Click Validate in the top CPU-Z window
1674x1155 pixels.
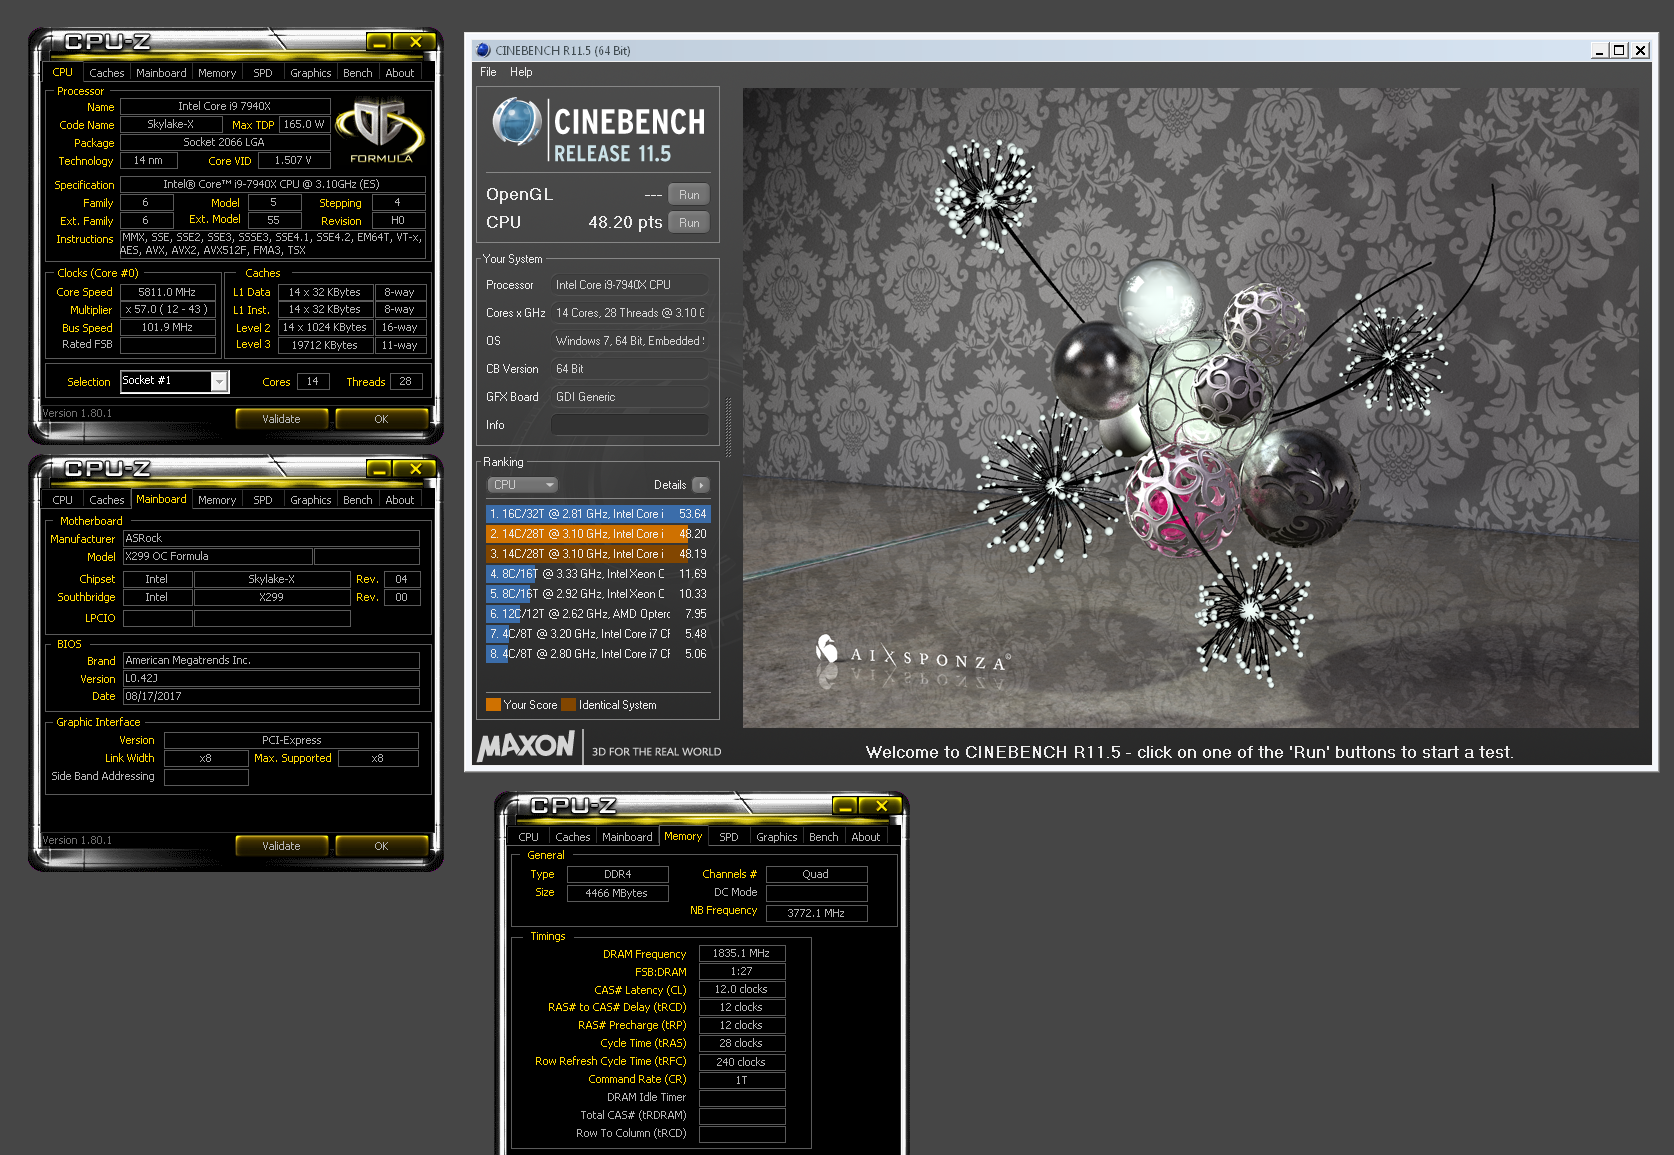tap(281, 419)
